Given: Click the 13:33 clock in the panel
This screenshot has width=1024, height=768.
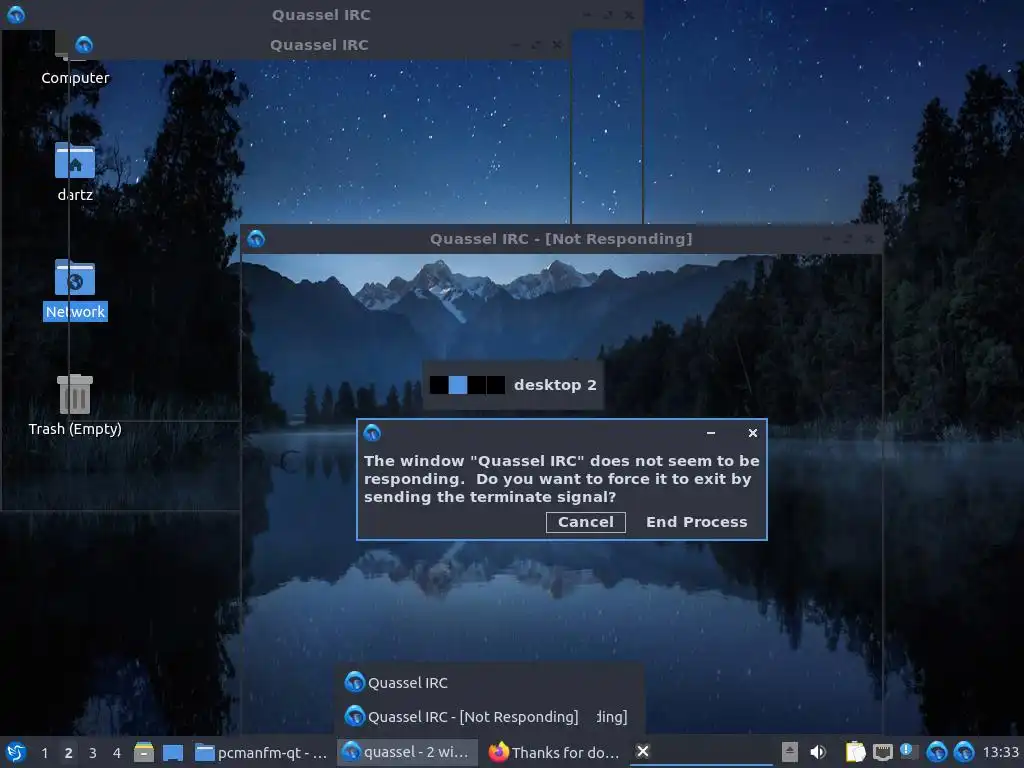Looking at the screenshot, I should tap(1000, 752).
